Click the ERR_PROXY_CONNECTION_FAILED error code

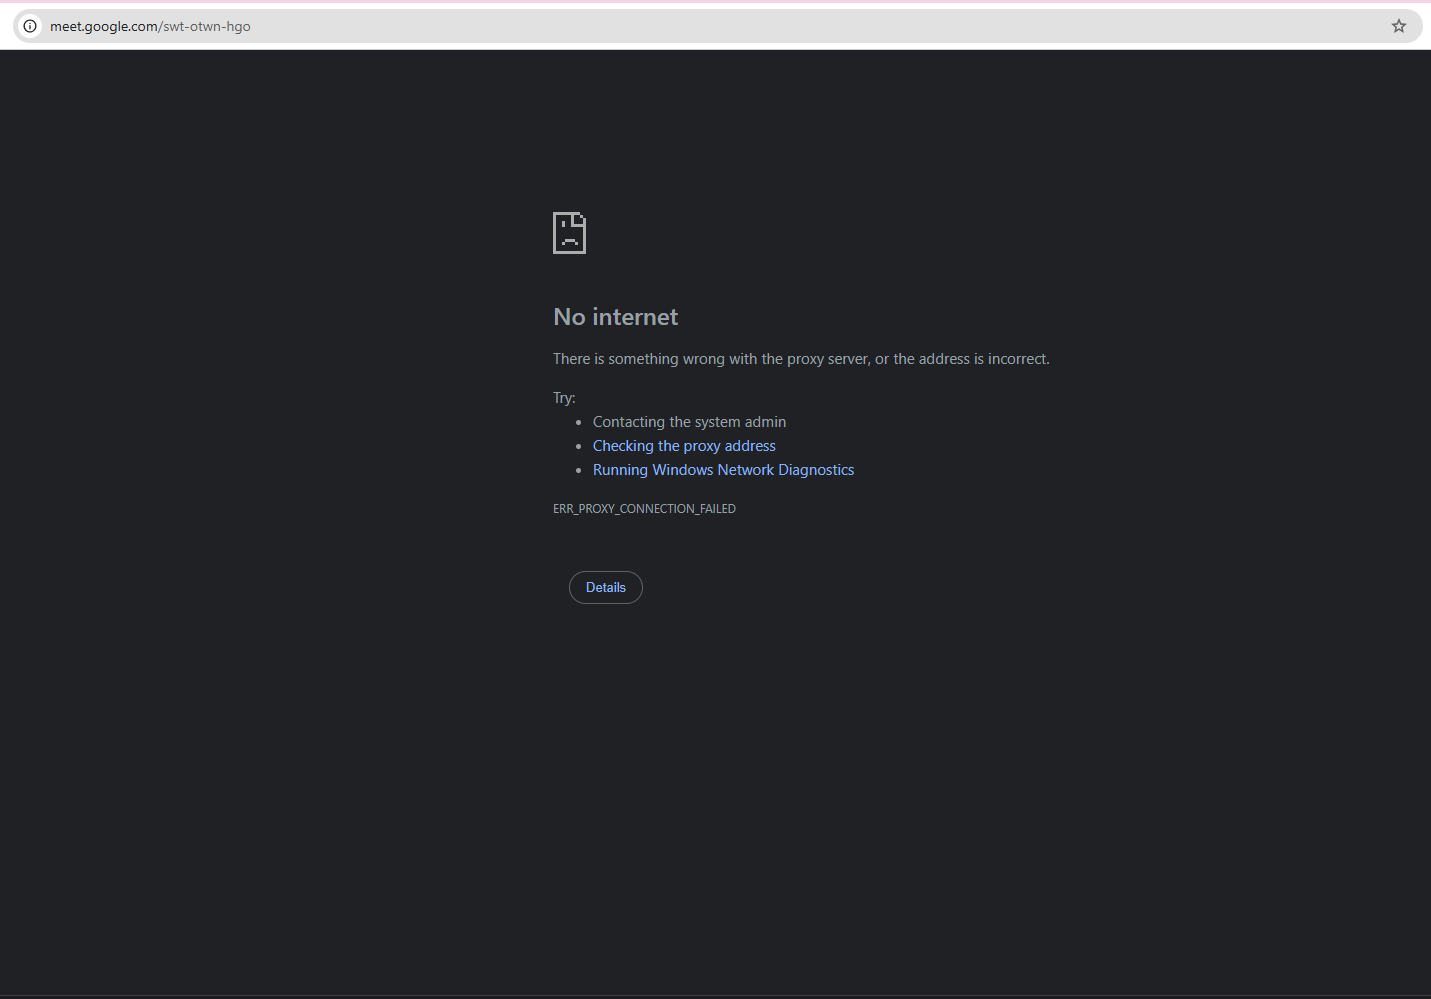[644, 509]
